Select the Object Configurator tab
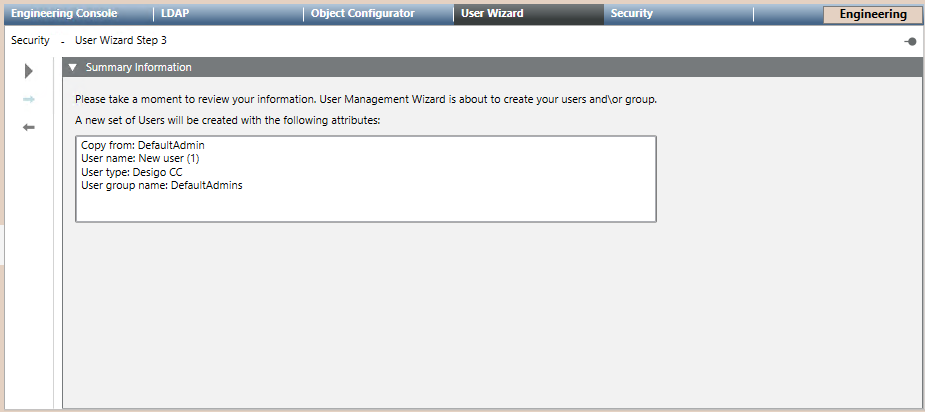This screenshot has height=412, width=925. coord(362,14)
